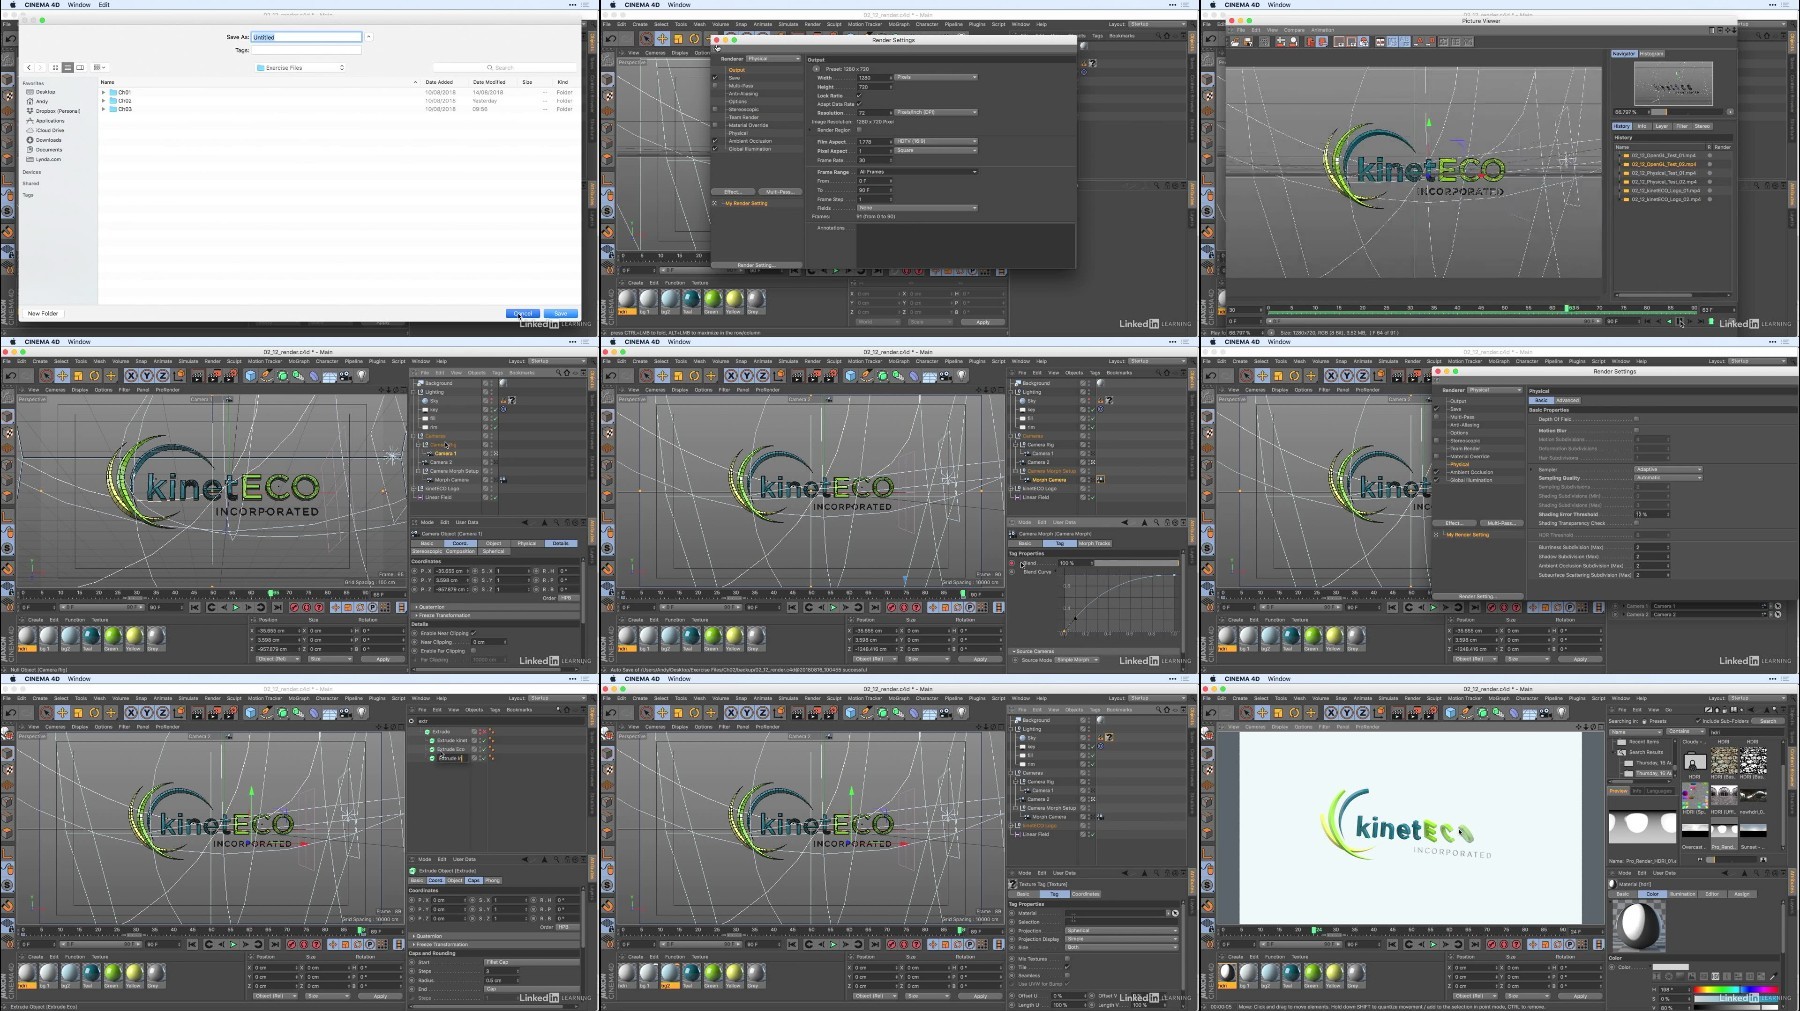Click Render to Picture Viewer in Extrude Object screenshot
1800x1011 pixels.
tap(214, 713)
